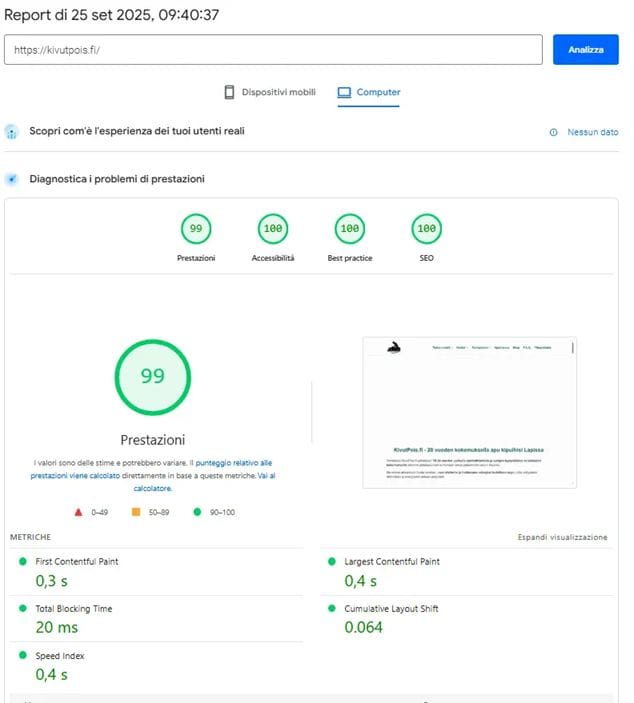This screenshot has width=634, height=703.
Task: Jump to Best practice score gauge 100
Action: (x=350, y=229)
